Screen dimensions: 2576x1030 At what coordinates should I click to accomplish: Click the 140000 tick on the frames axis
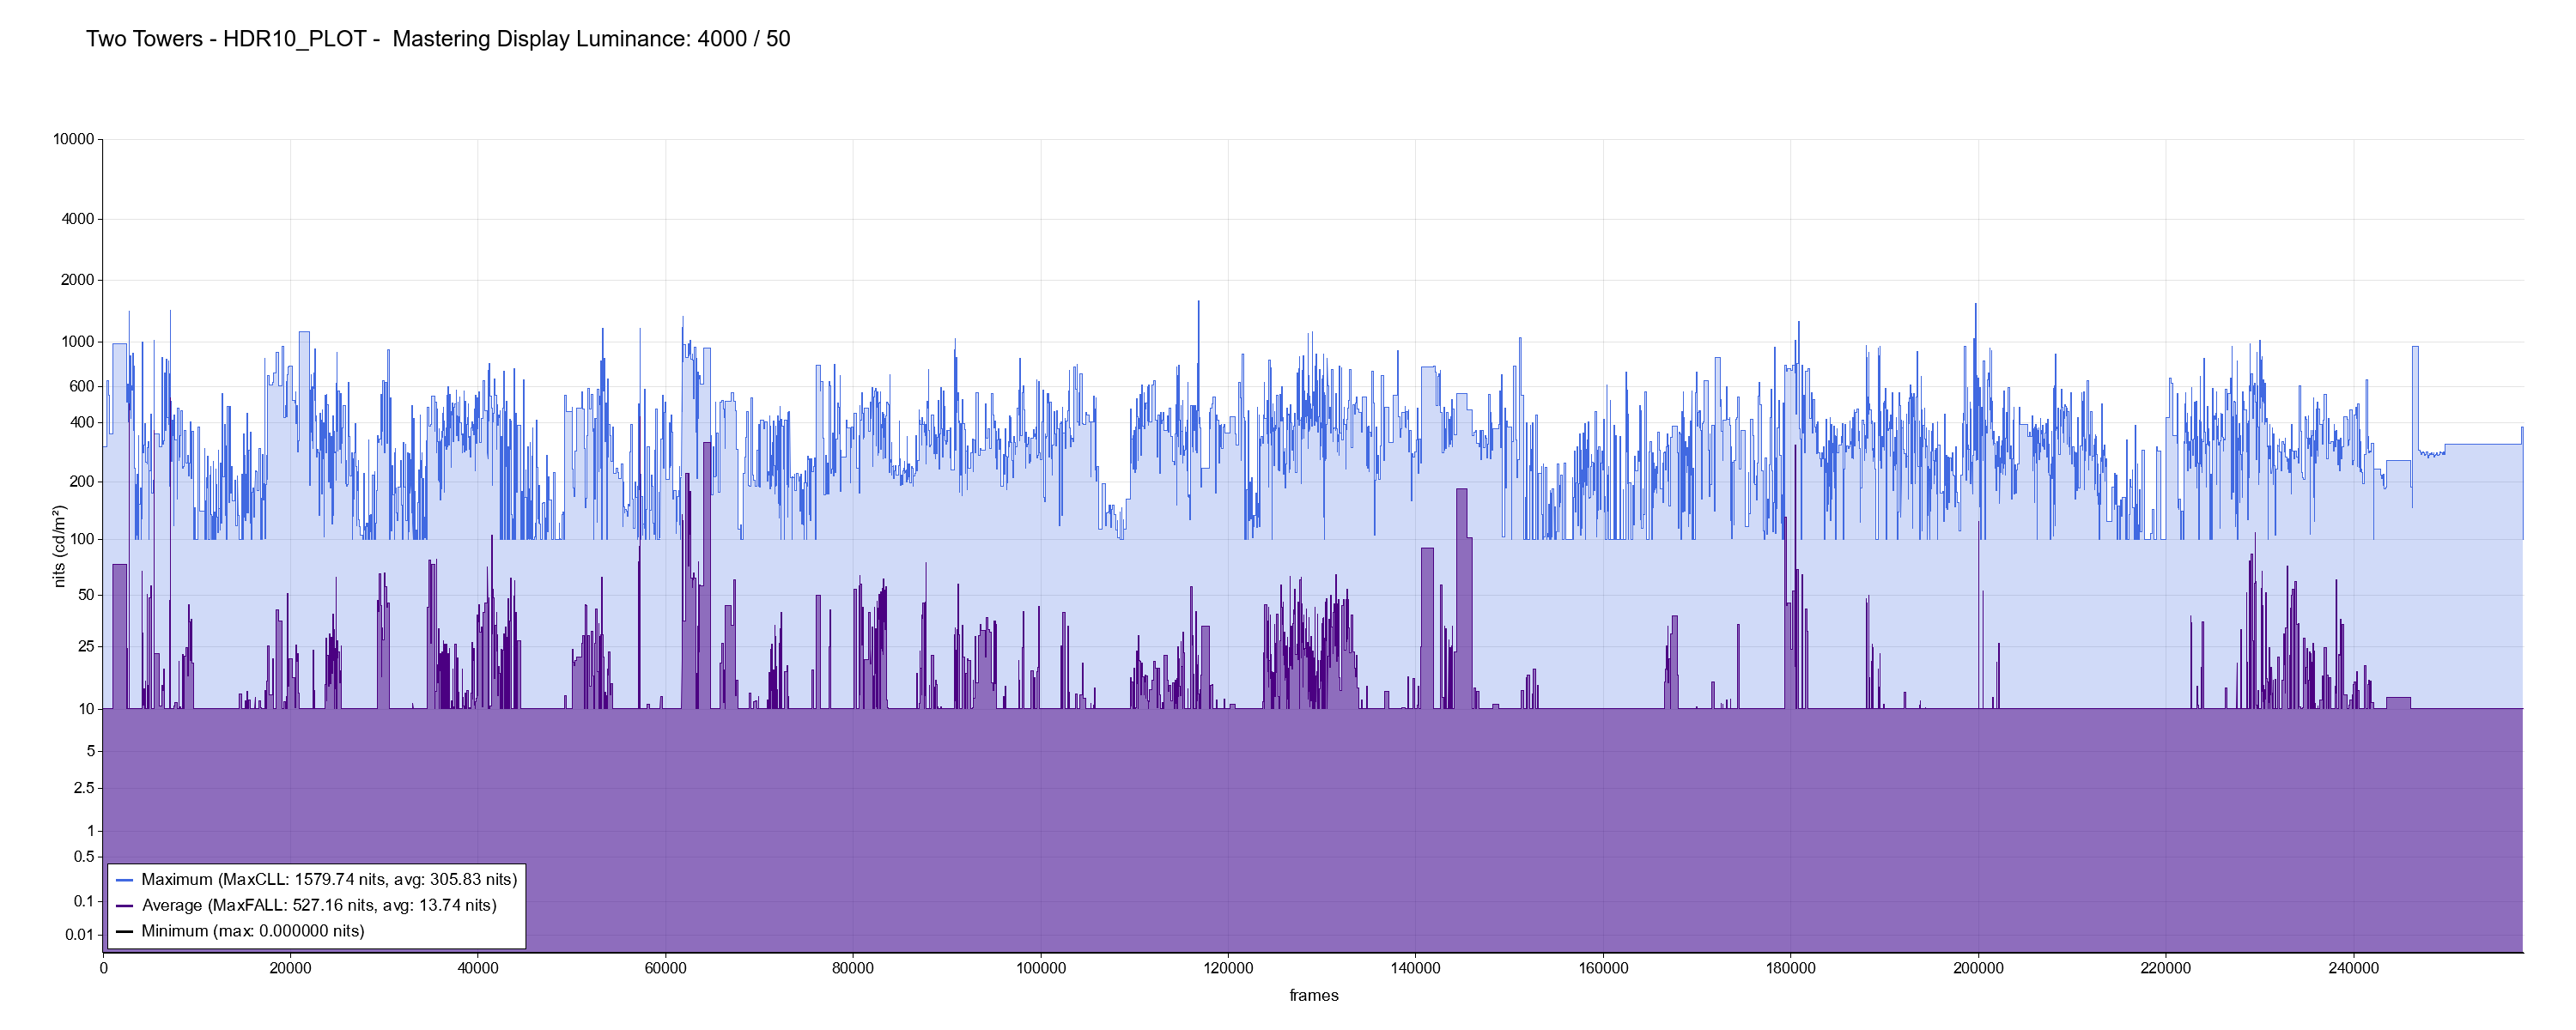(x=1416, y=968)
